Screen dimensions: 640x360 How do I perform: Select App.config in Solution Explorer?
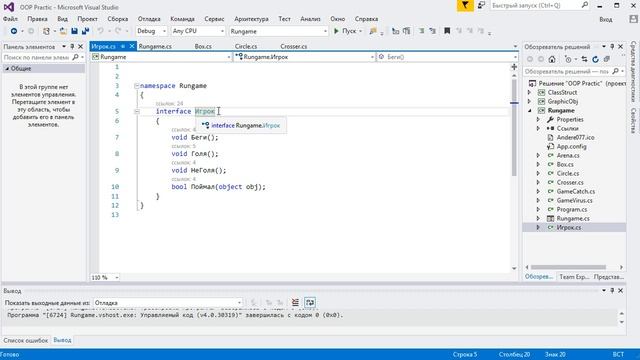pos(571,147)
